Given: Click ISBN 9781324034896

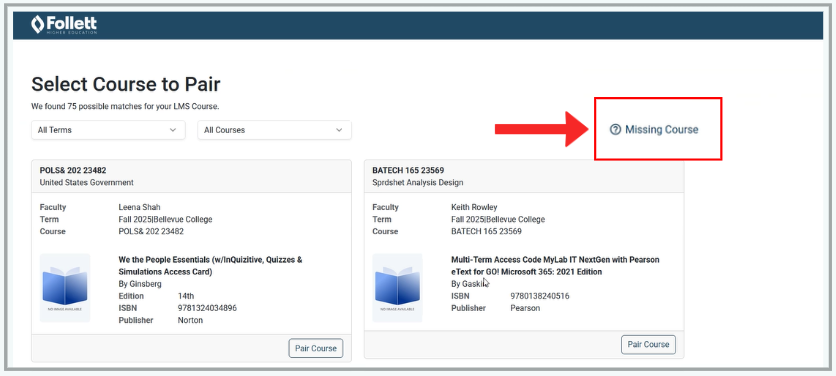Looking at the screenshot, I should [207, 308].
